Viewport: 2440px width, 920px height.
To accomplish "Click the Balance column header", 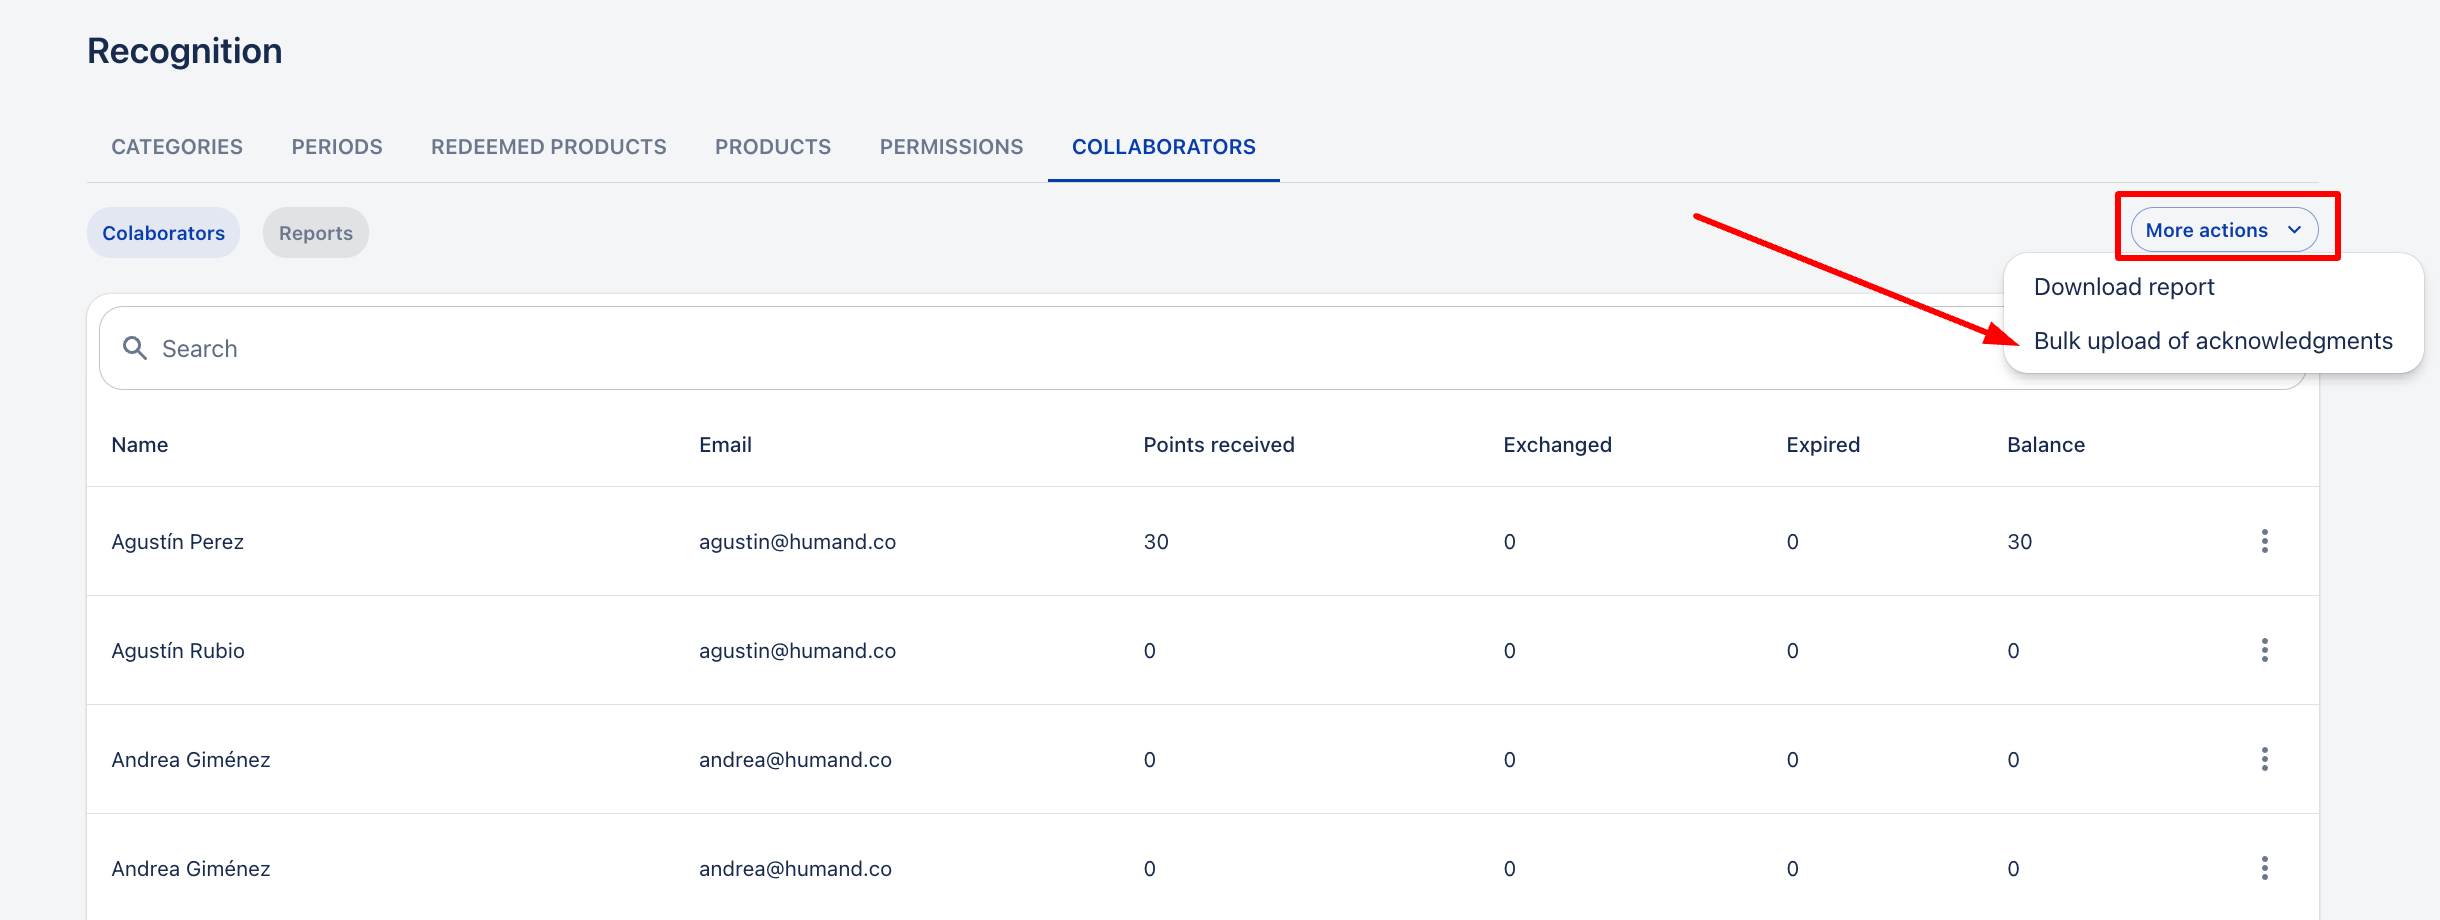I will (x=2045, y=445).
